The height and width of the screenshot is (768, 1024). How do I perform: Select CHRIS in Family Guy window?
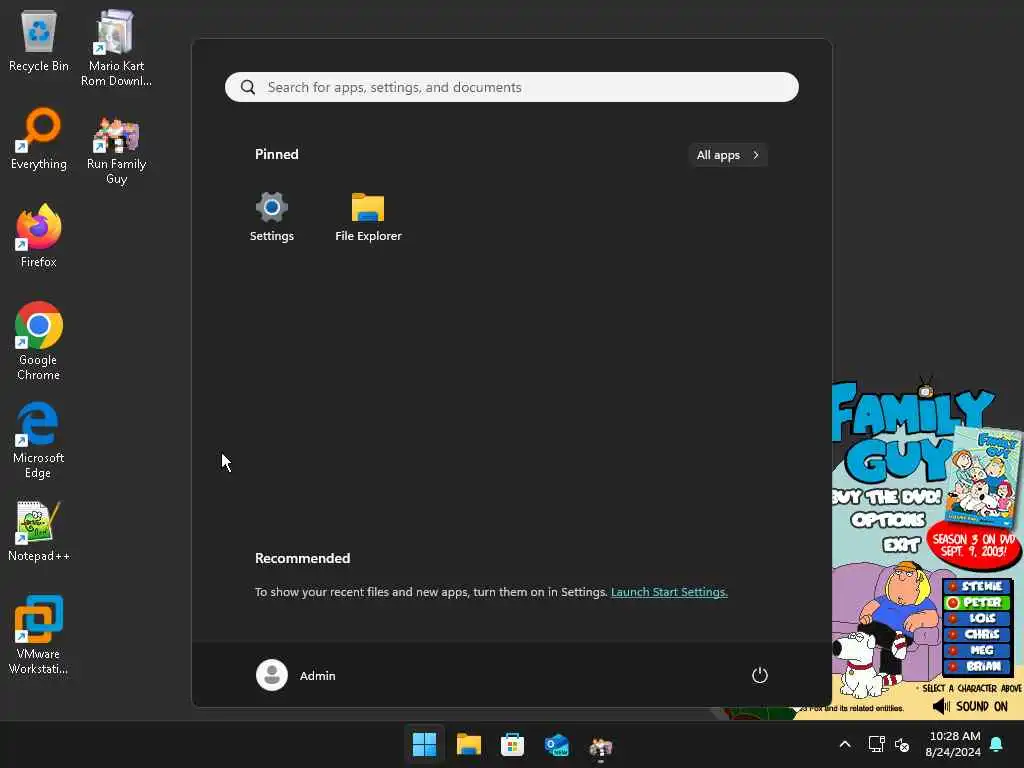(976, 634)
